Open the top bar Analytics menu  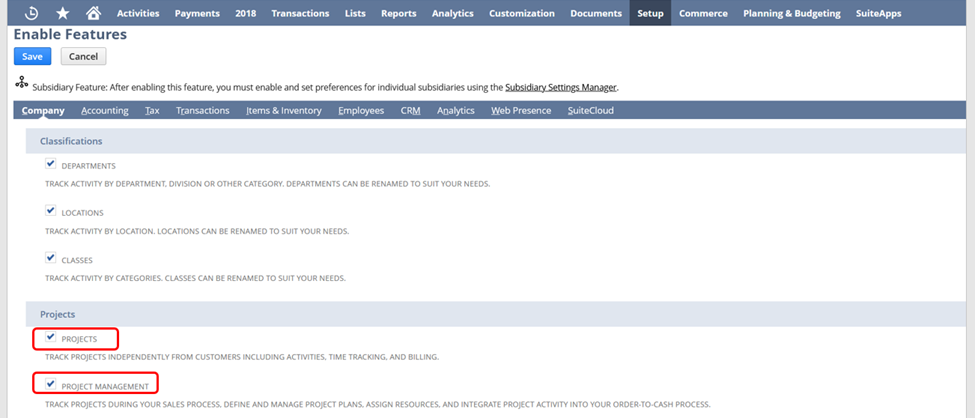[453, 13]
